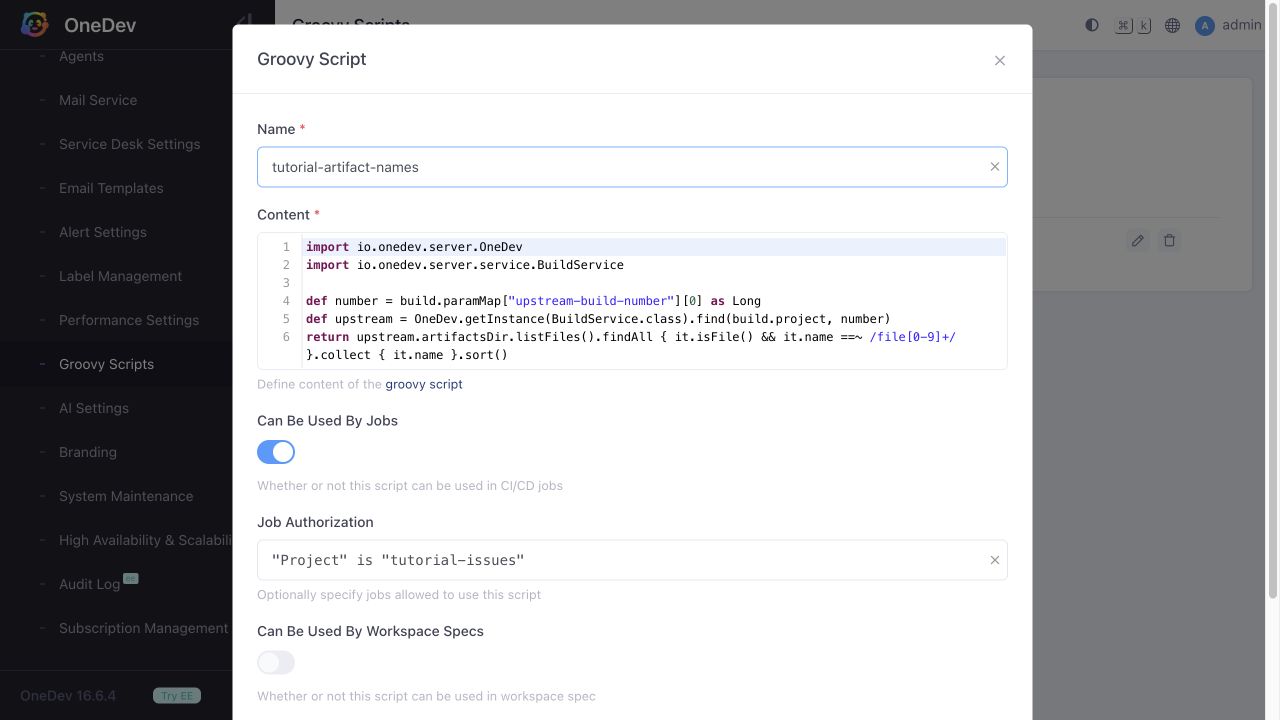Click the OneDev brand name
The height and width of the screenshot is (720, 1280).
click(x=100, y=25)
